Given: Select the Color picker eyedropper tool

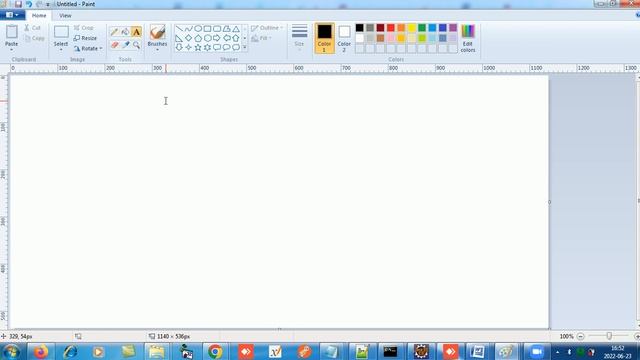Looking at the screenshot, I should click(x=125, y=44).
